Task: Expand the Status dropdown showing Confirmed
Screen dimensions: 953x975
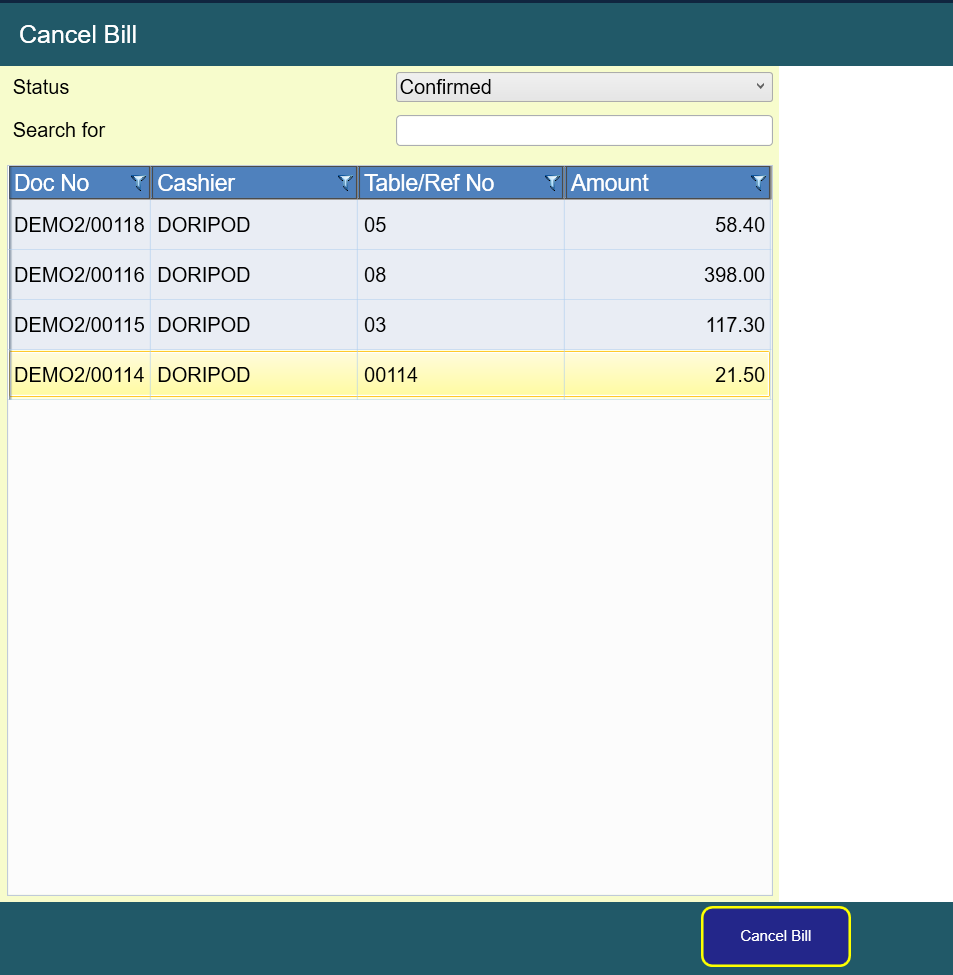Action: pyautogui.click(x=584, y=87)
